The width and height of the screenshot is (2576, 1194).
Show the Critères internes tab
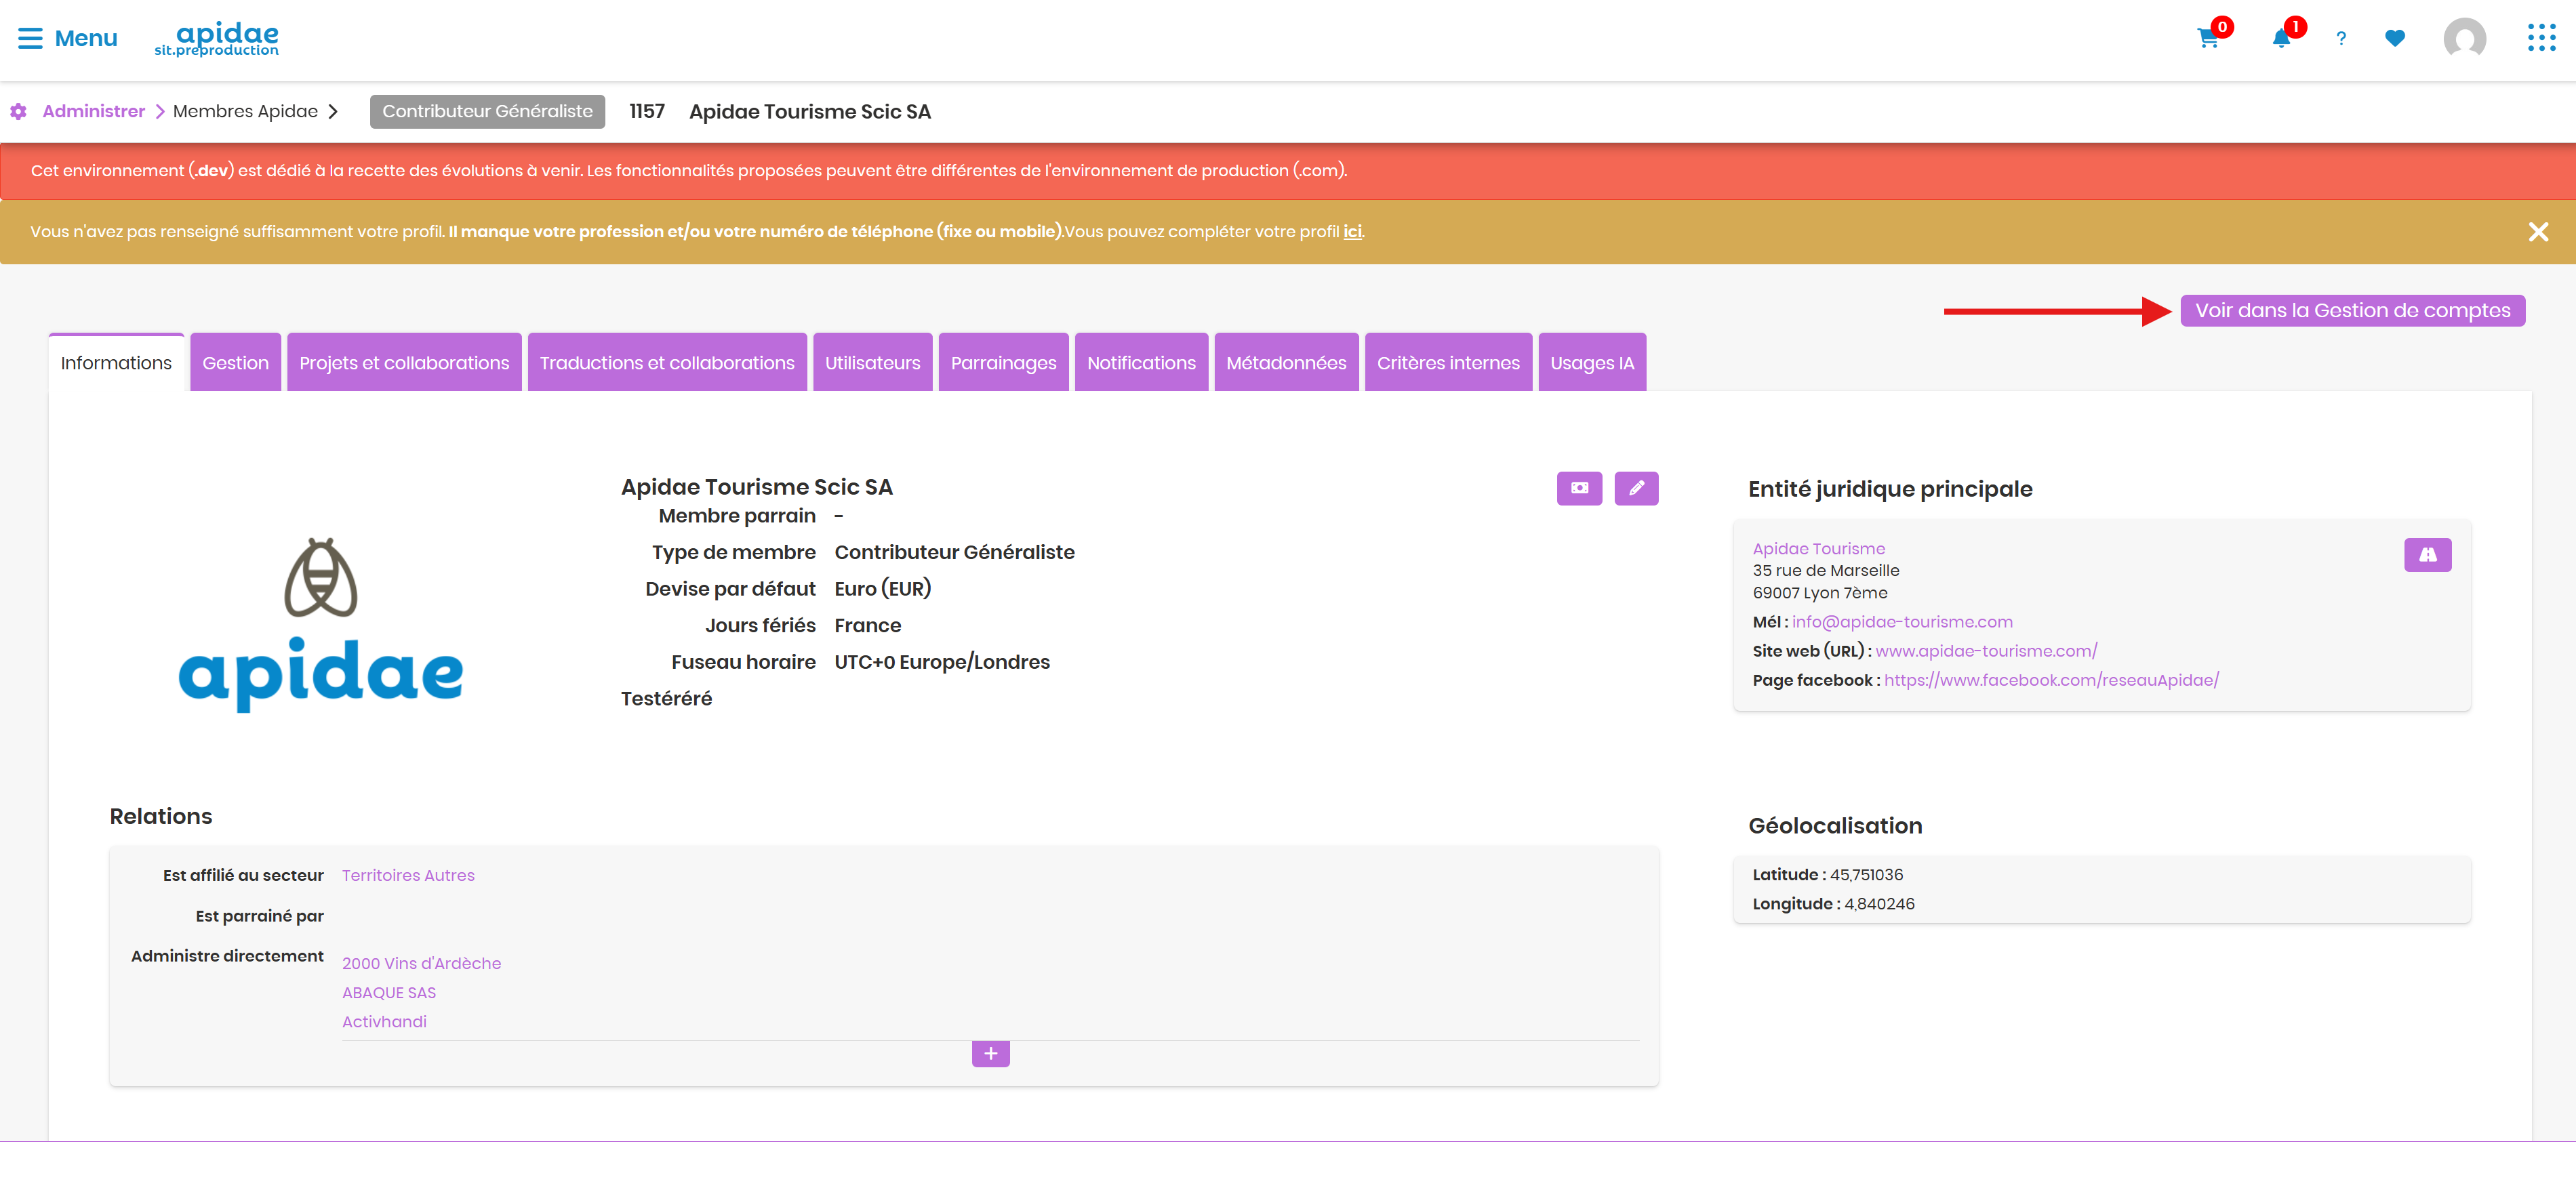click(x=1448, y=362)
